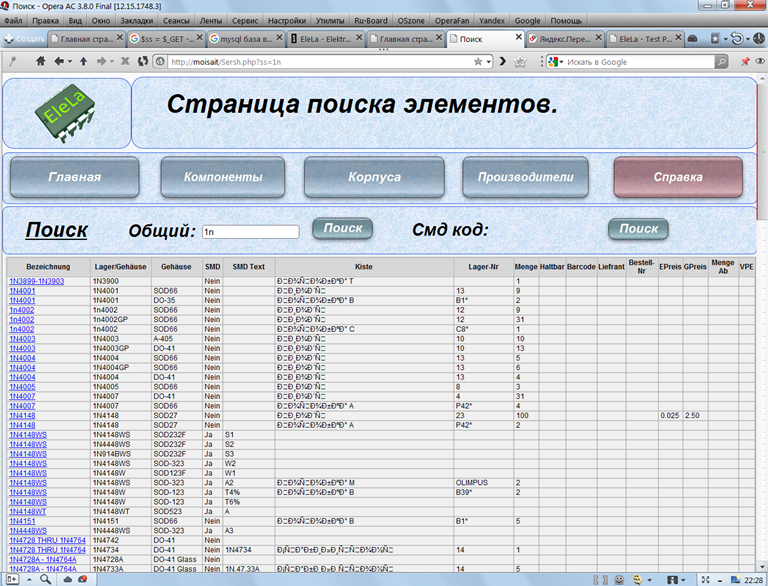Click the magnifier icon in status bar
Screen dimensions: 768x586
tap(46, 580)
